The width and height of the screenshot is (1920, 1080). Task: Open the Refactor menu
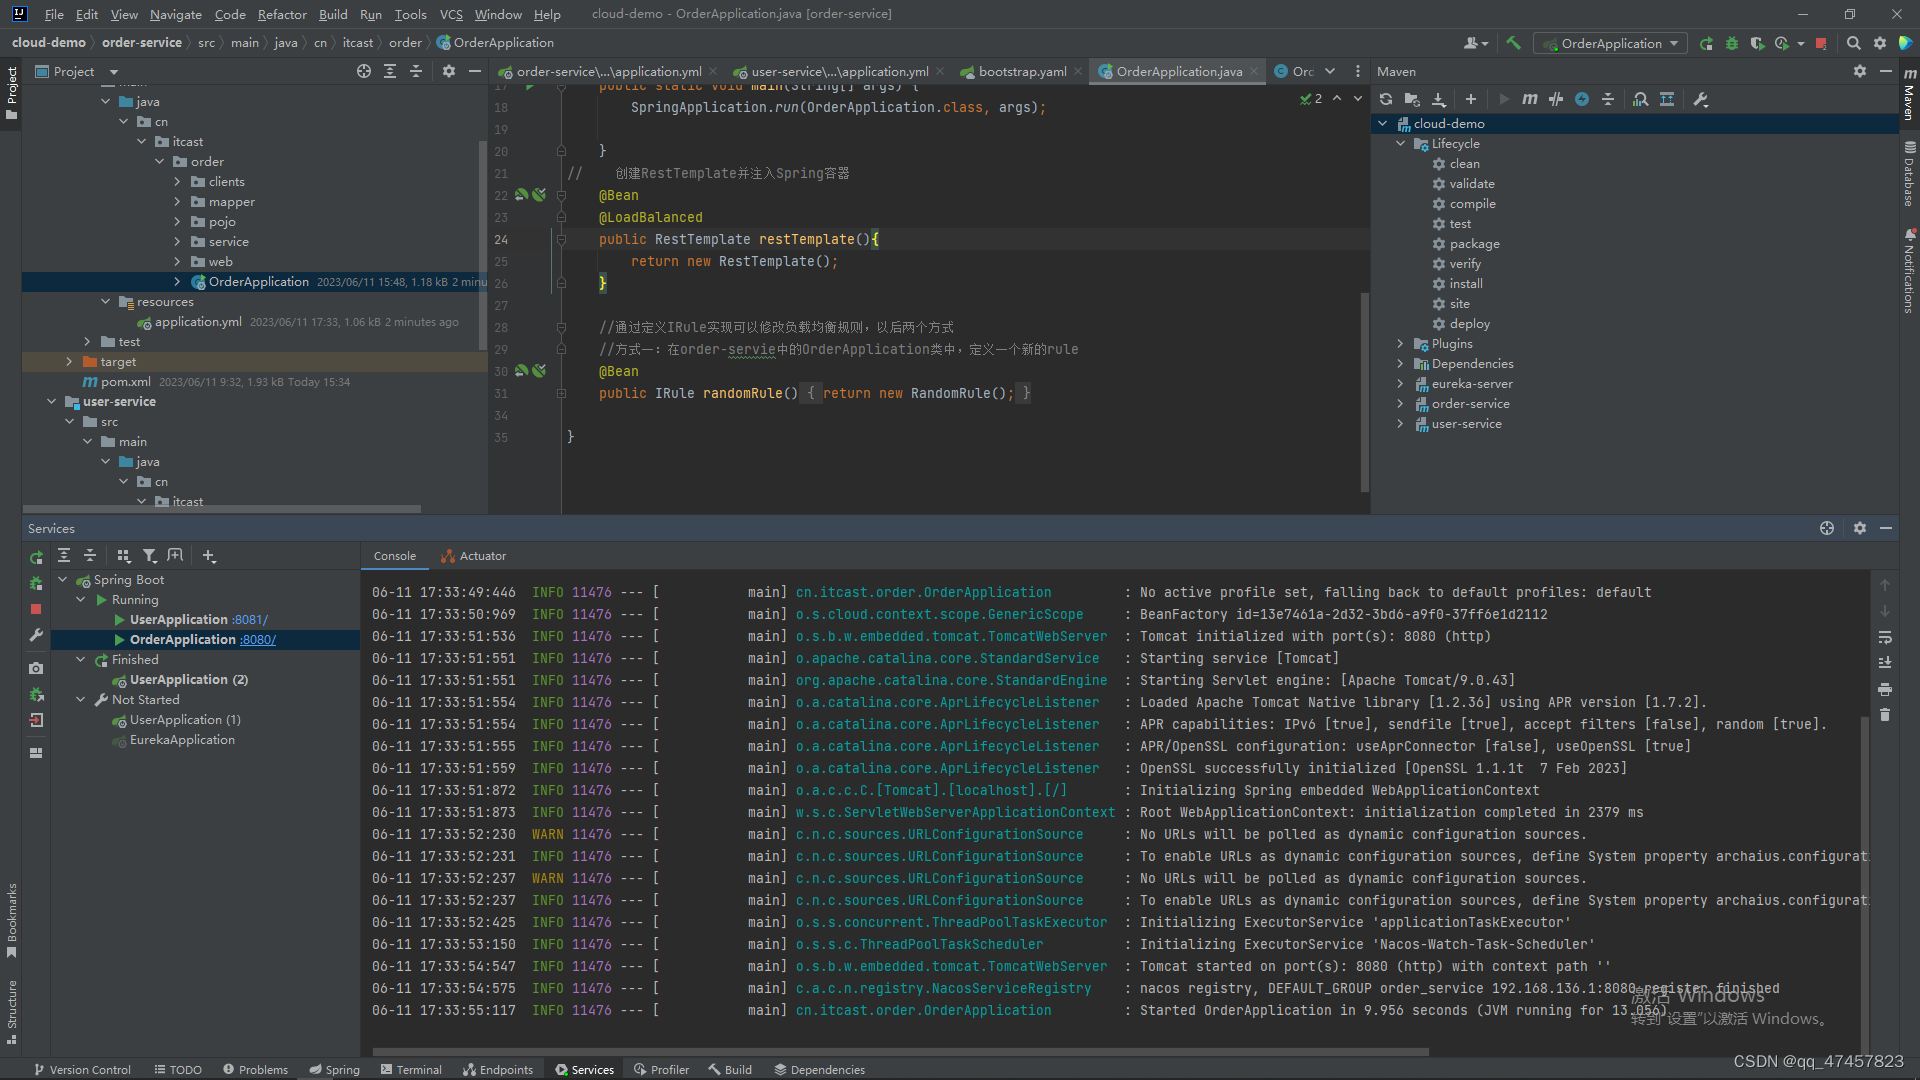[282, 14]
